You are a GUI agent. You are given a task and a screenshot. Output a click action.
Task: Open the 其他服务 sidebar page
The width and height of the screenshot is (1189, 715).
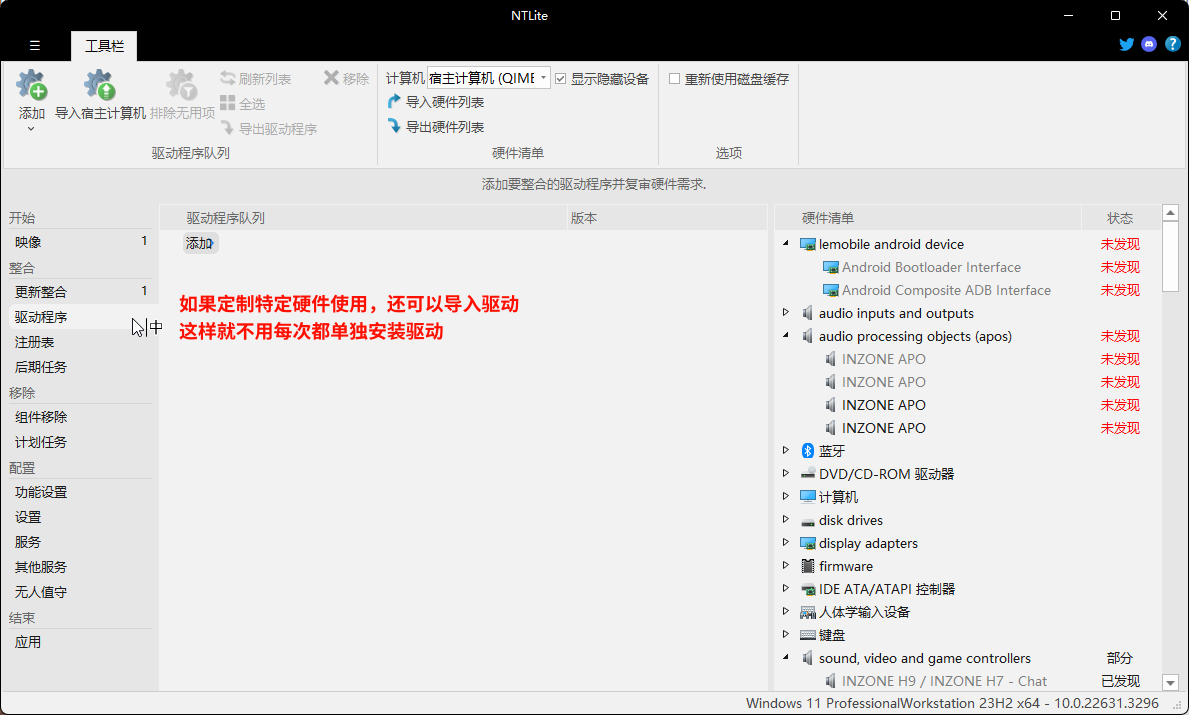[x=80, y=568]
